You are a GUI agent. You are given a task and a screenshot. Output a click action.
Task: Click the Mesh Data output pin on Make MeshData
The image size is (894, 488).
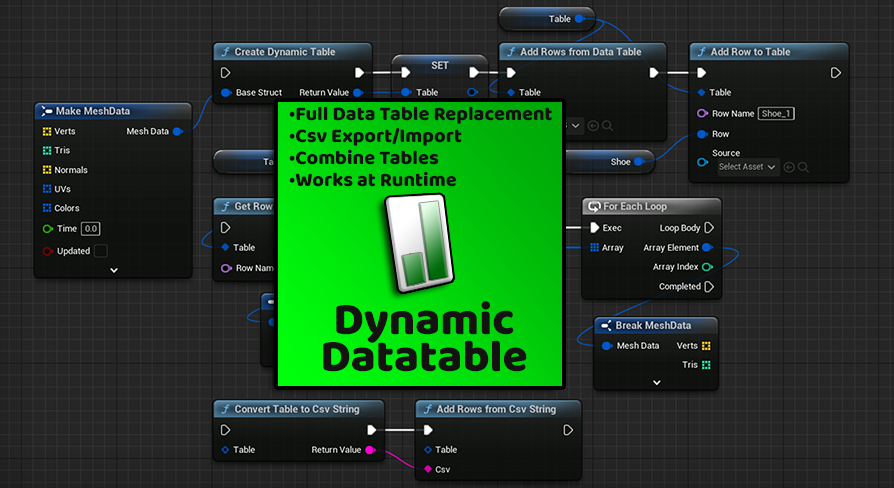tap(177, 131)
